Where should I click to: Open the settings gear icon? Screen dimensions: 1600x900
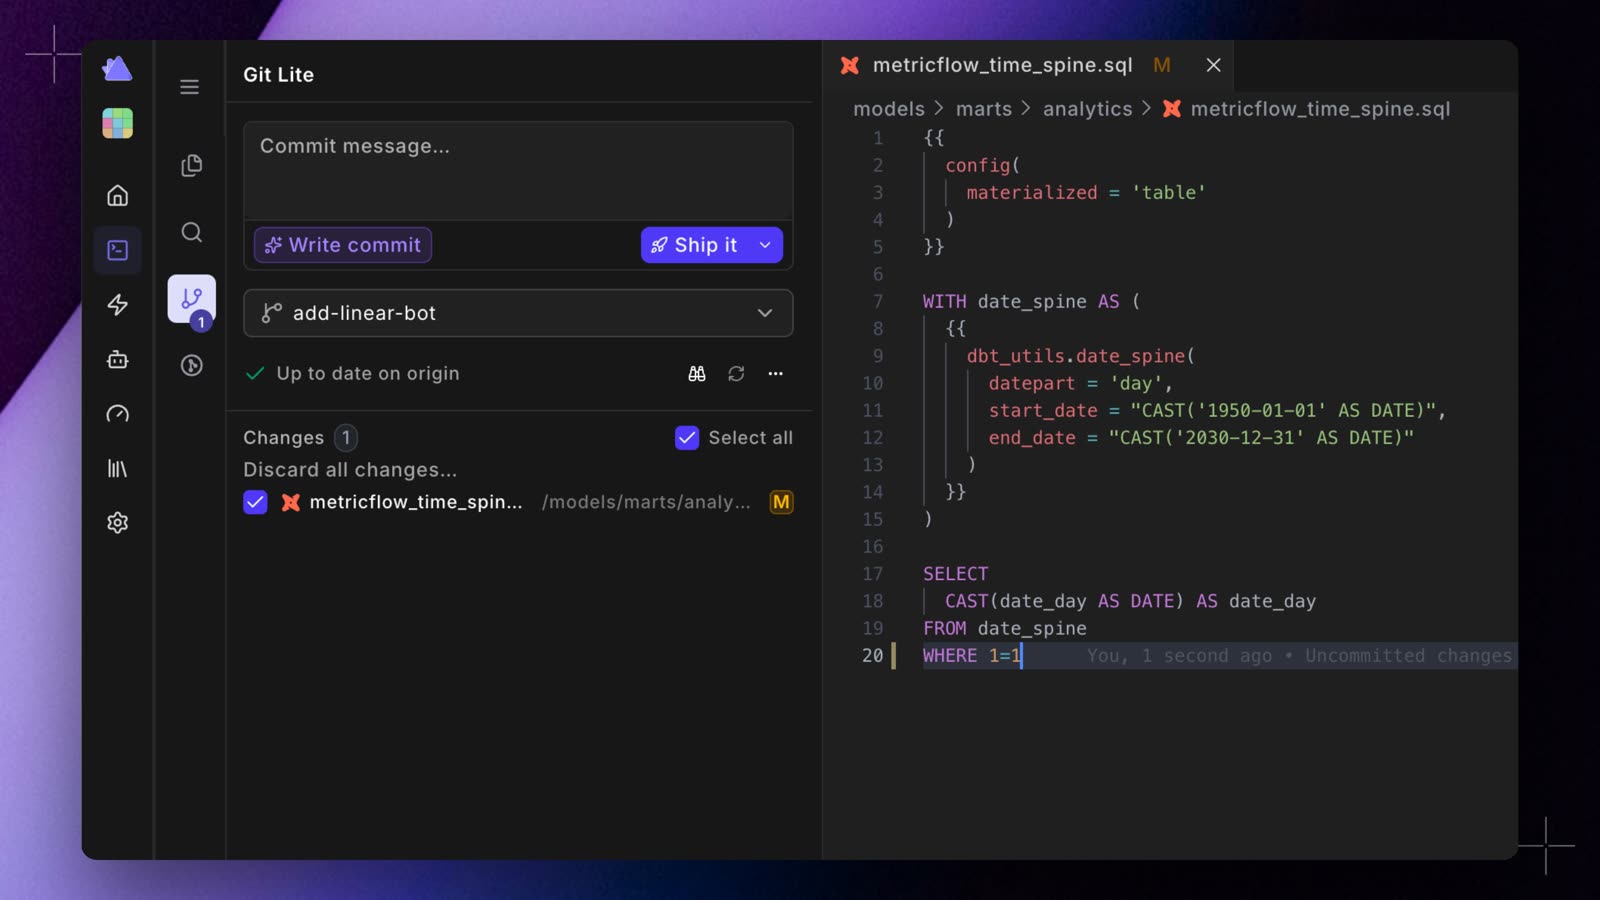click(x=117, y=522)
